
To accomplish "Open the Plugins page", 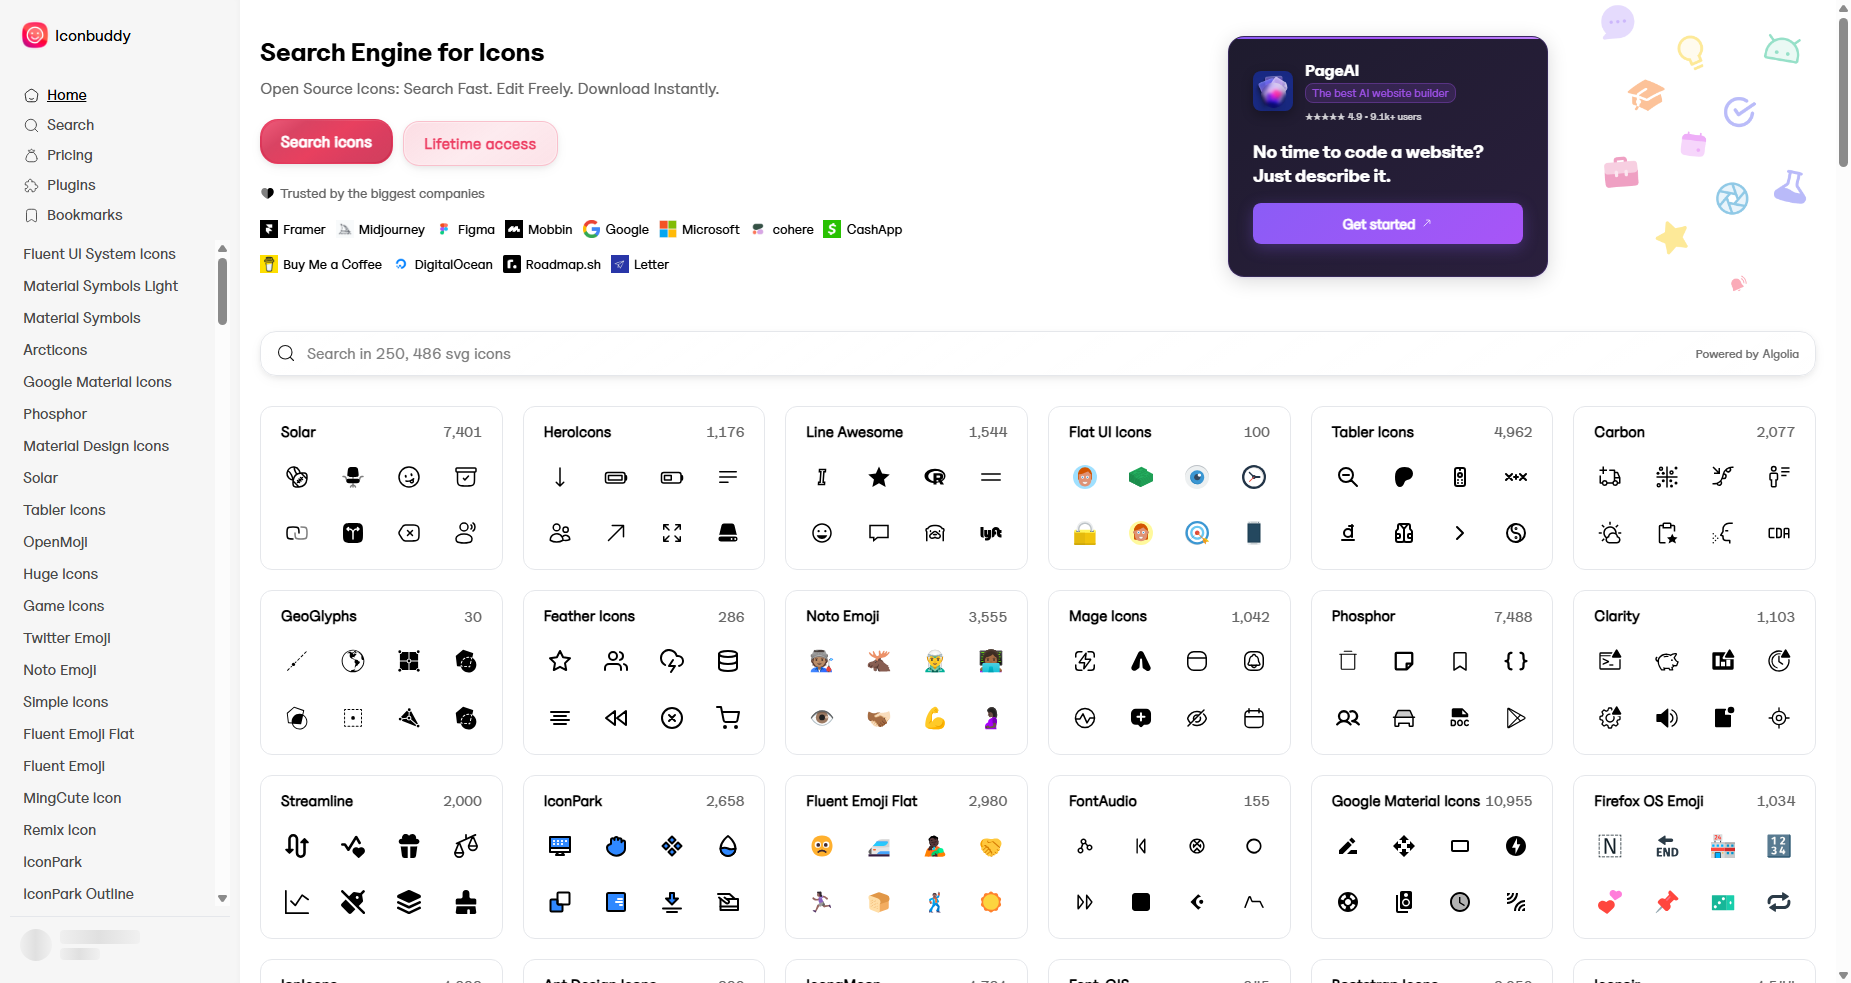I will point(71,185).
